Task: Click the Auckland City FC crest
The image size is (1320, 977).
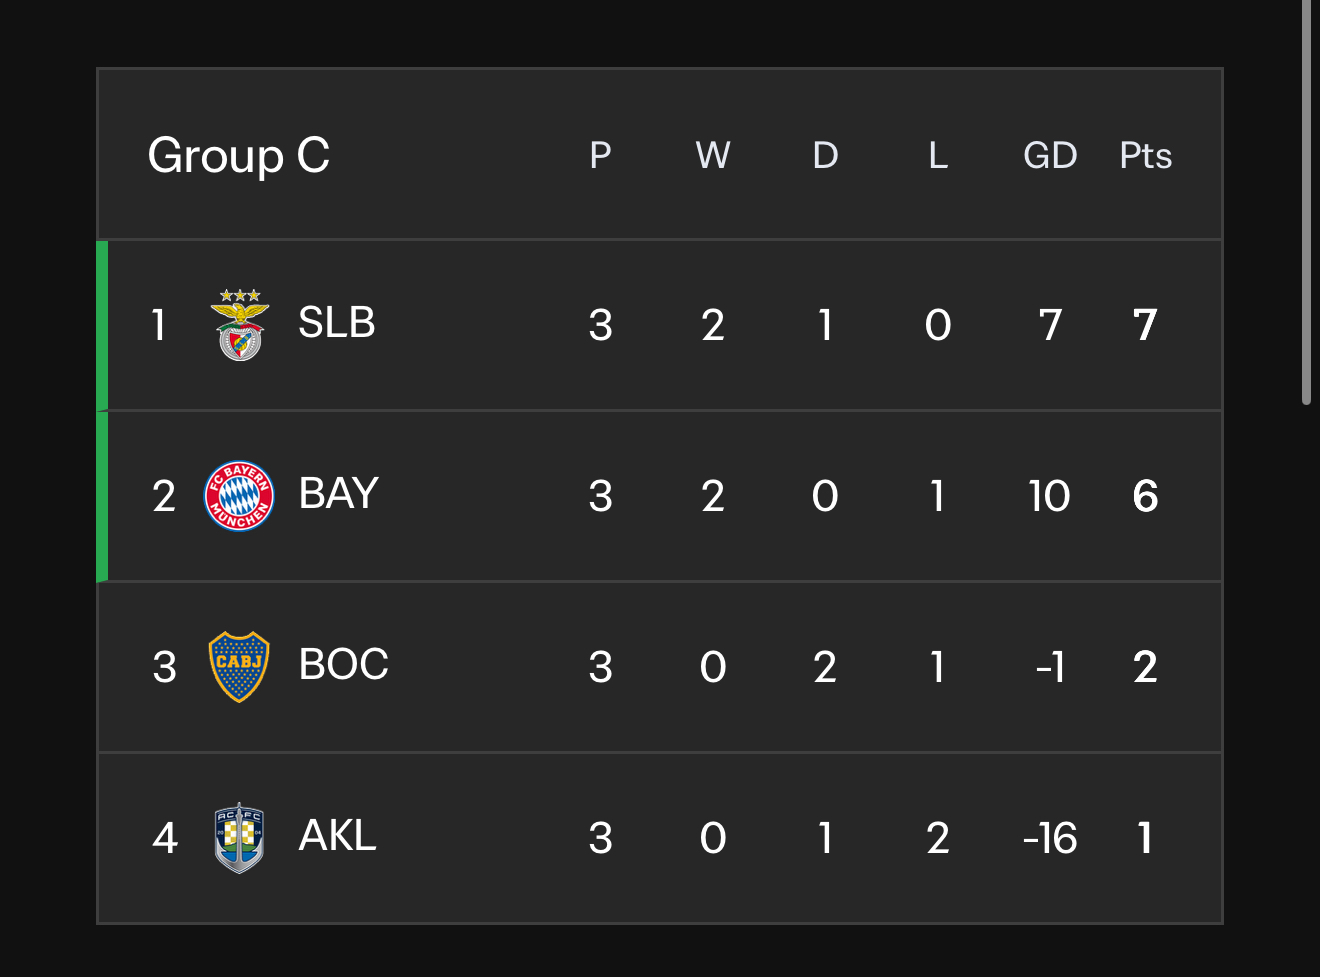Action: coord(239,838)
